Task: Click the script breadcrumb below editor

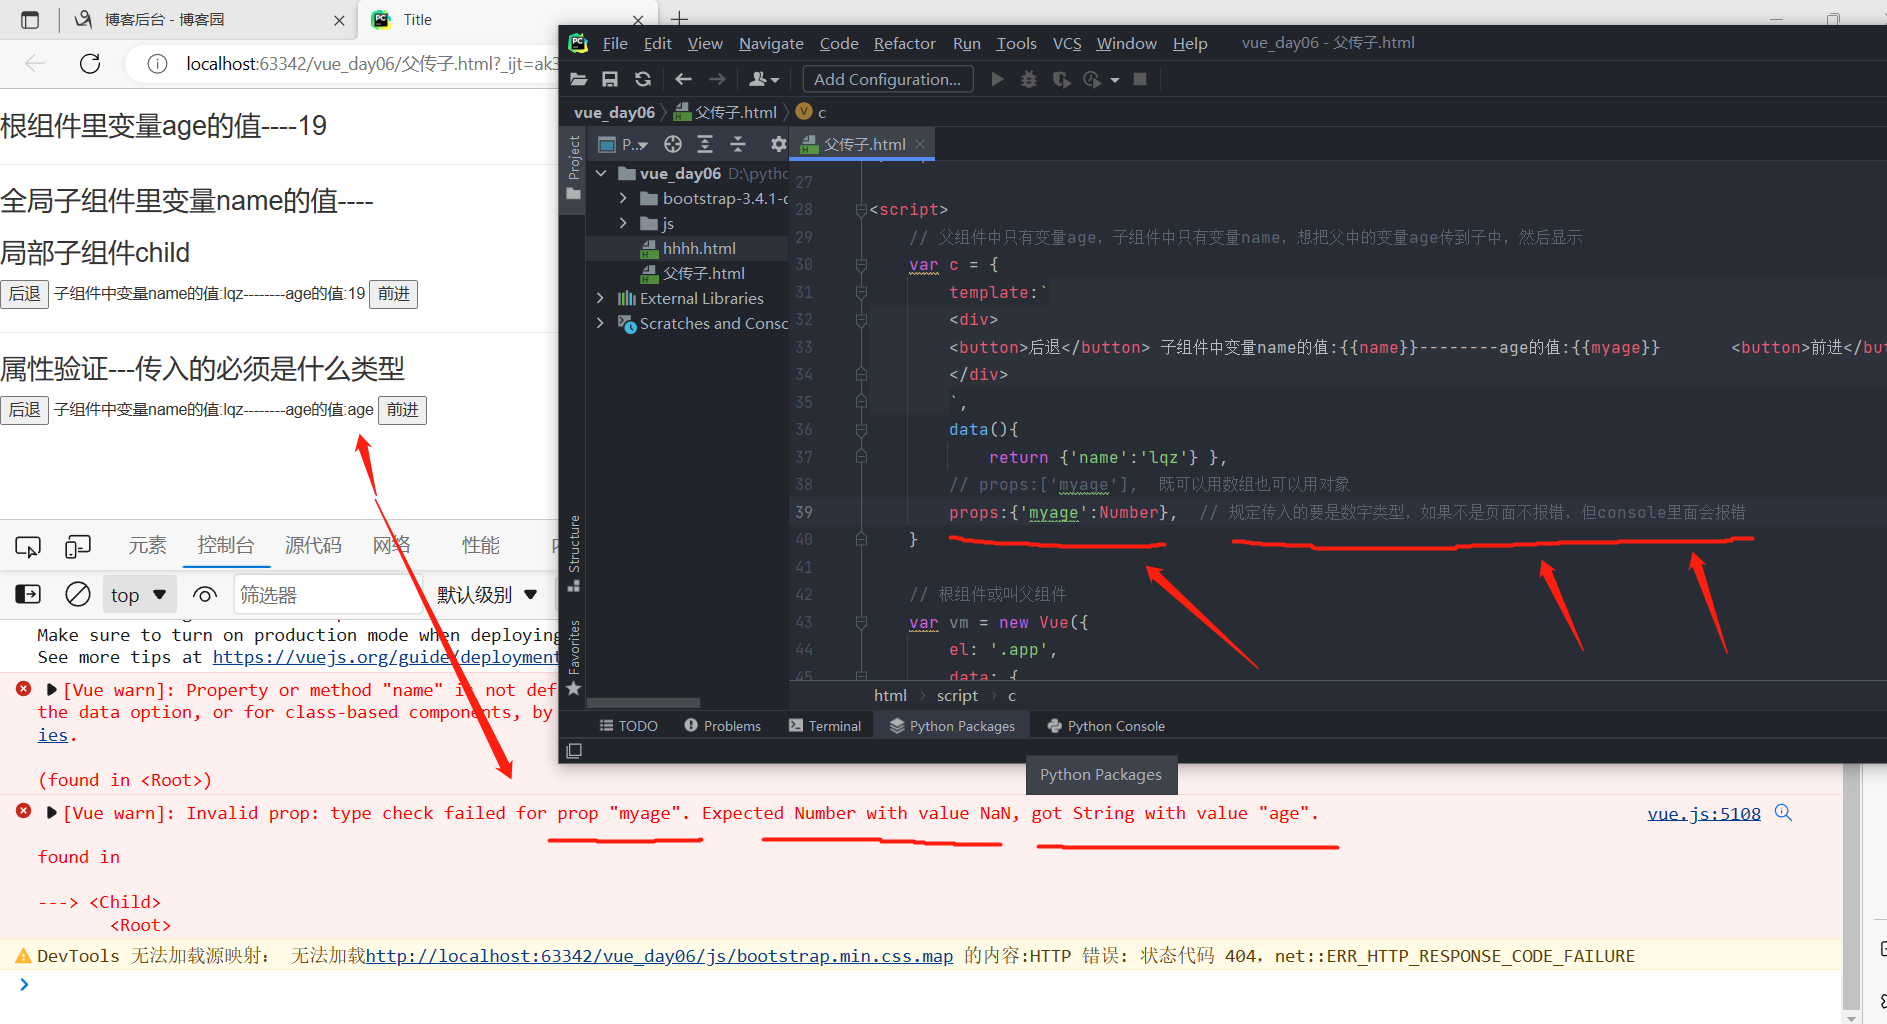Action: point(957,696)
